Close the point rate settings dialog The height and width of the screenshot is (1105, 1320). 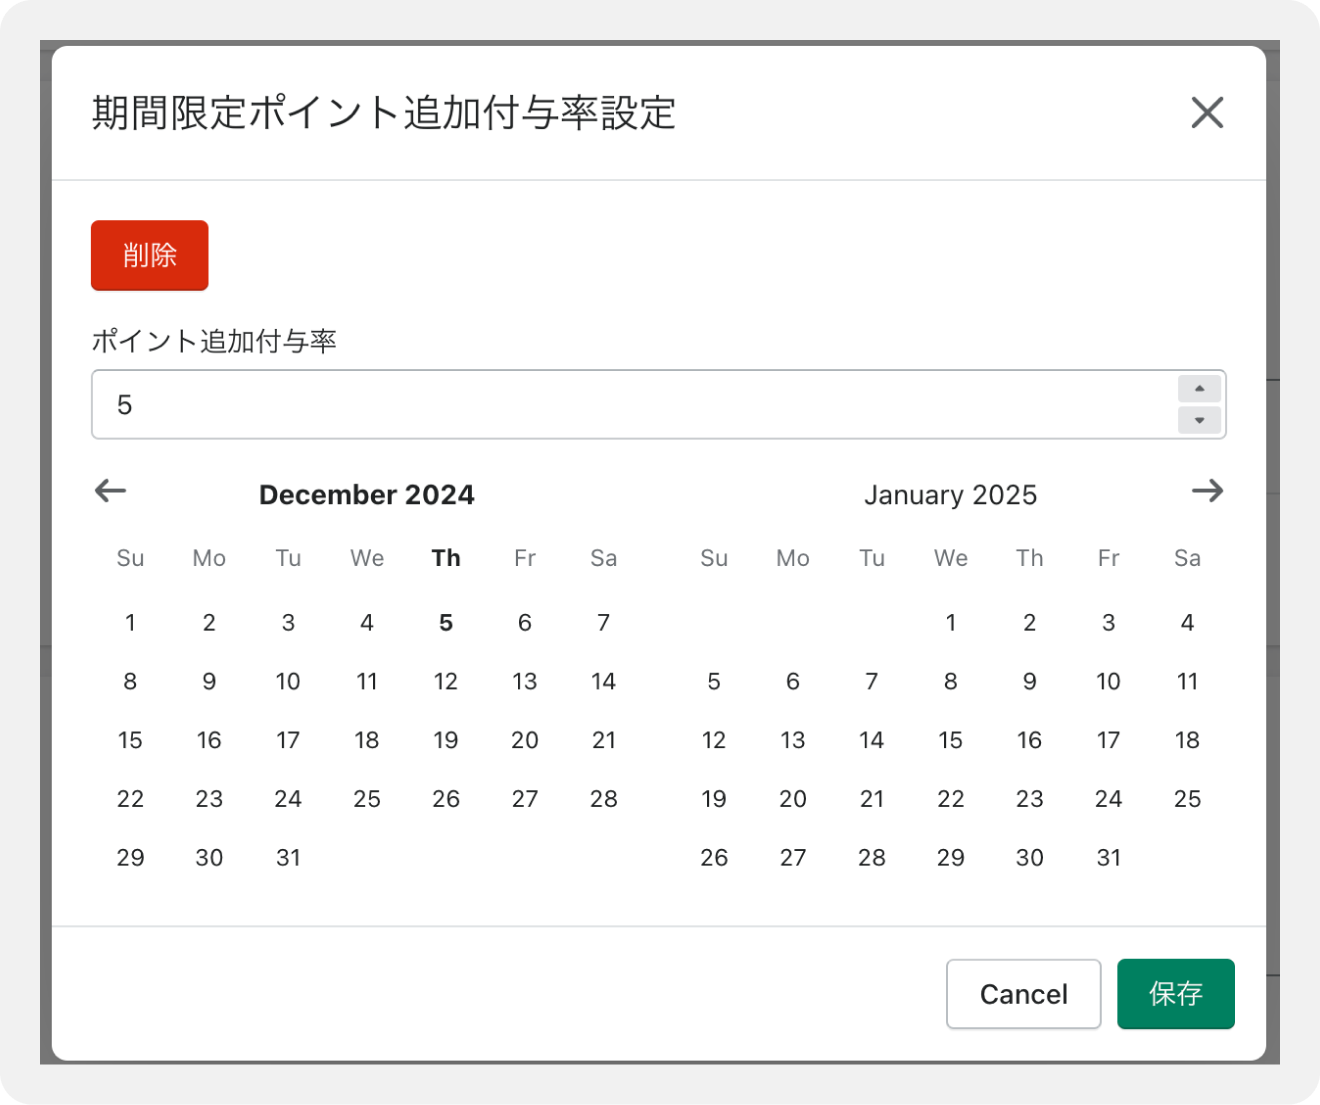1207,113
